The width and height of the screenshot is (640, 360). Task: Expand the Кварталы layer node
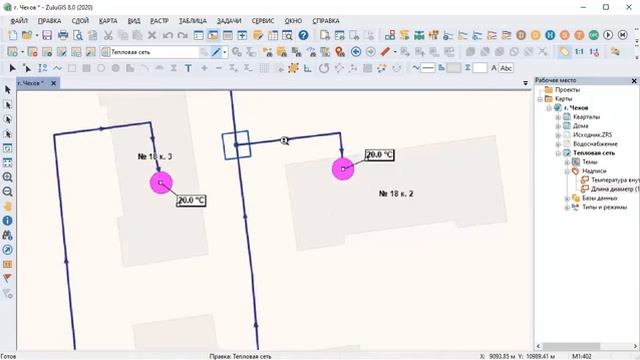pyautogui.click(x=558, y=117)
